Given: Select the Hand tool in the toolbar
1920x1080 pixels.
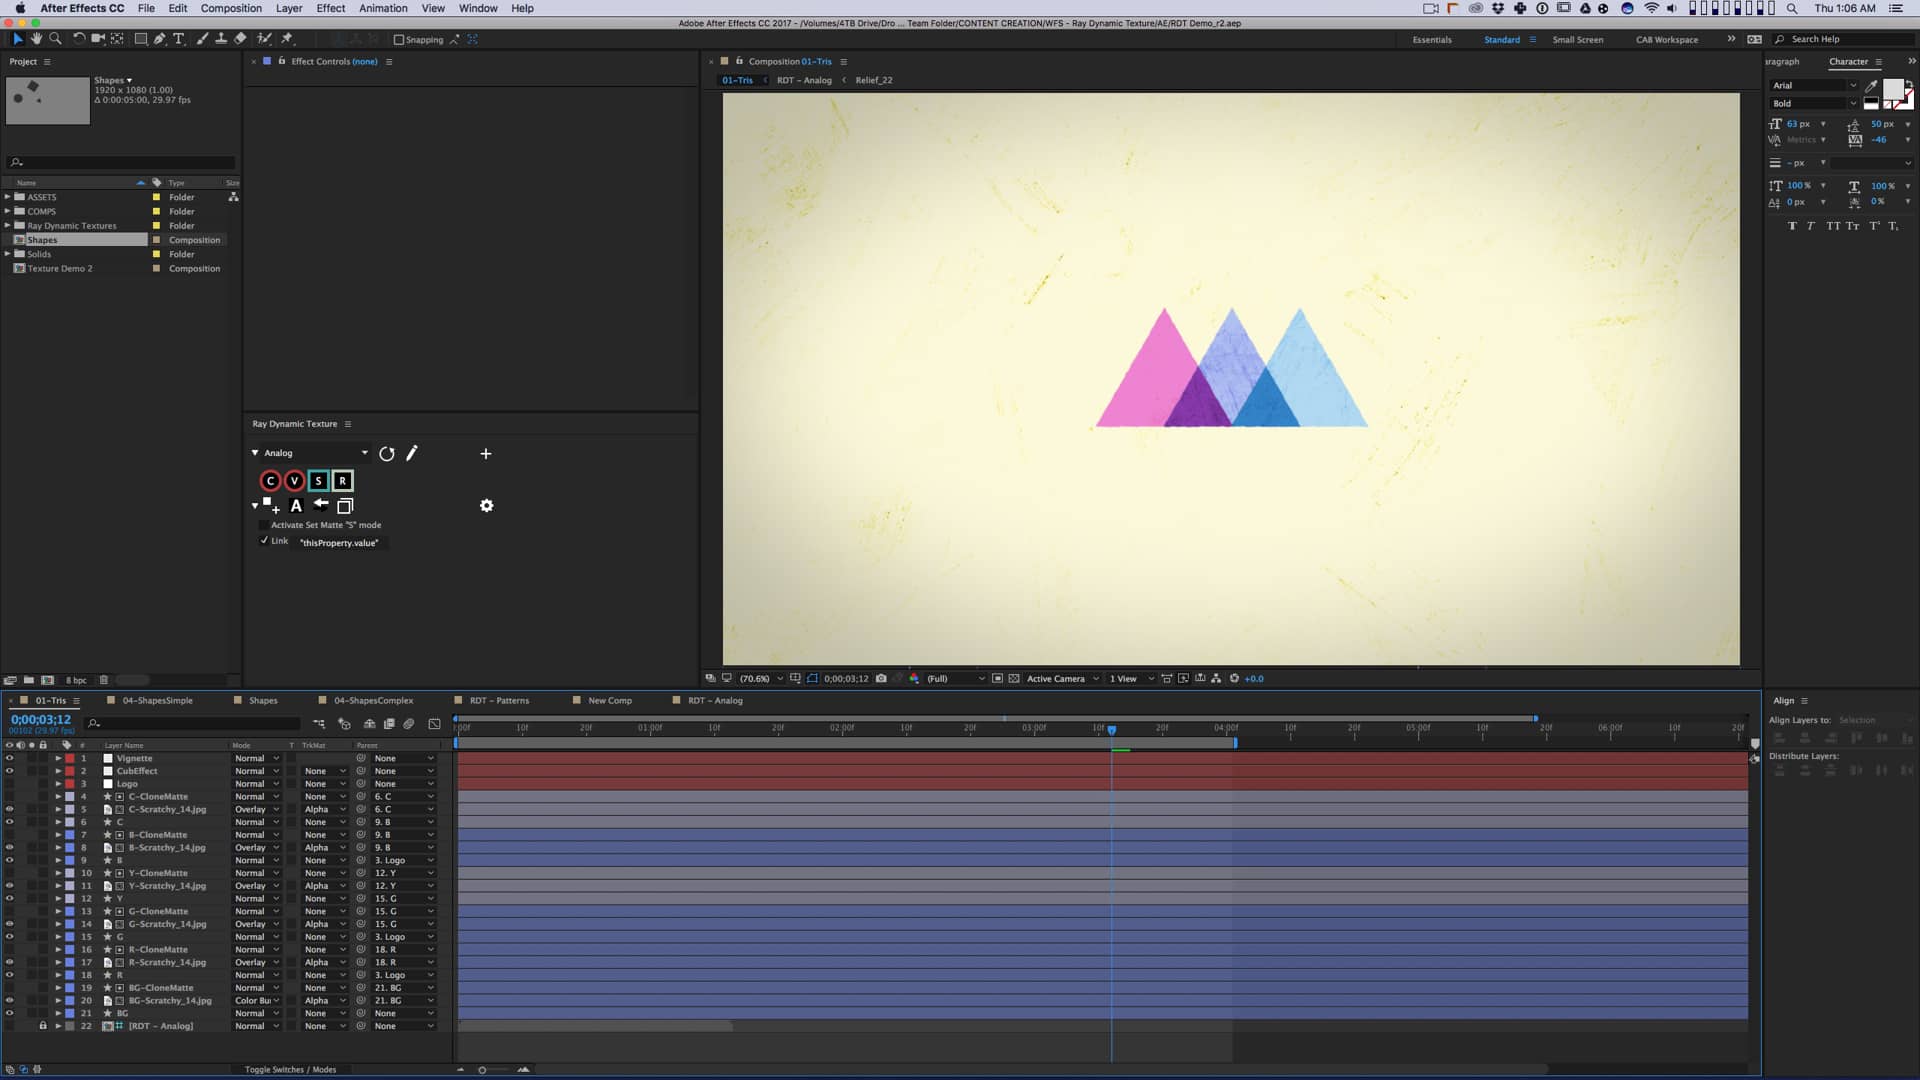Looking at the screenshot, I should 37,40.
